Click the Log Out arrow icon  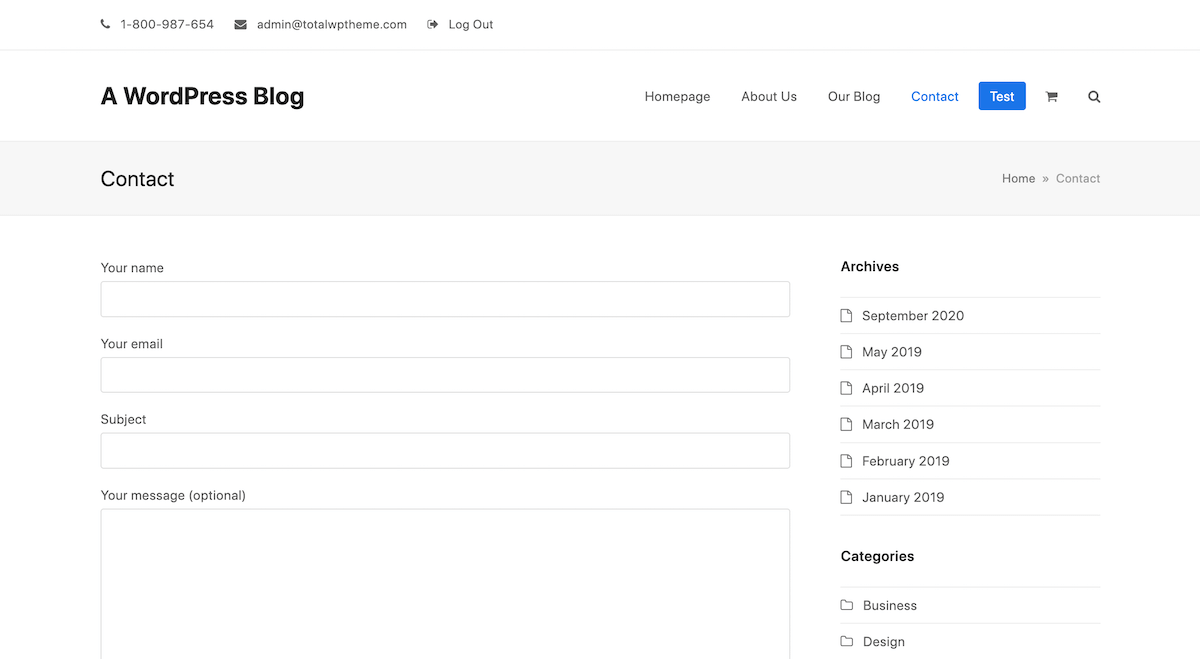(433, 24)
